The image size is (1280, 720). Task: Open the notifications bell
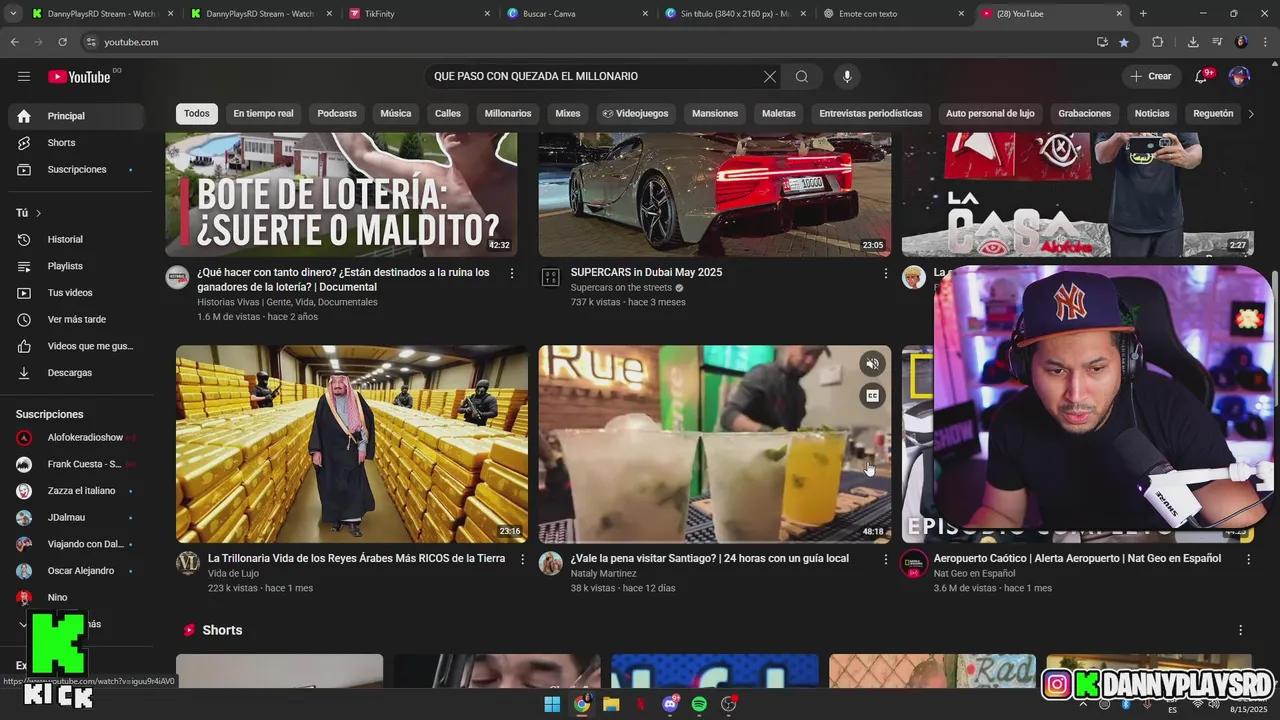(x=1202, y=77)
